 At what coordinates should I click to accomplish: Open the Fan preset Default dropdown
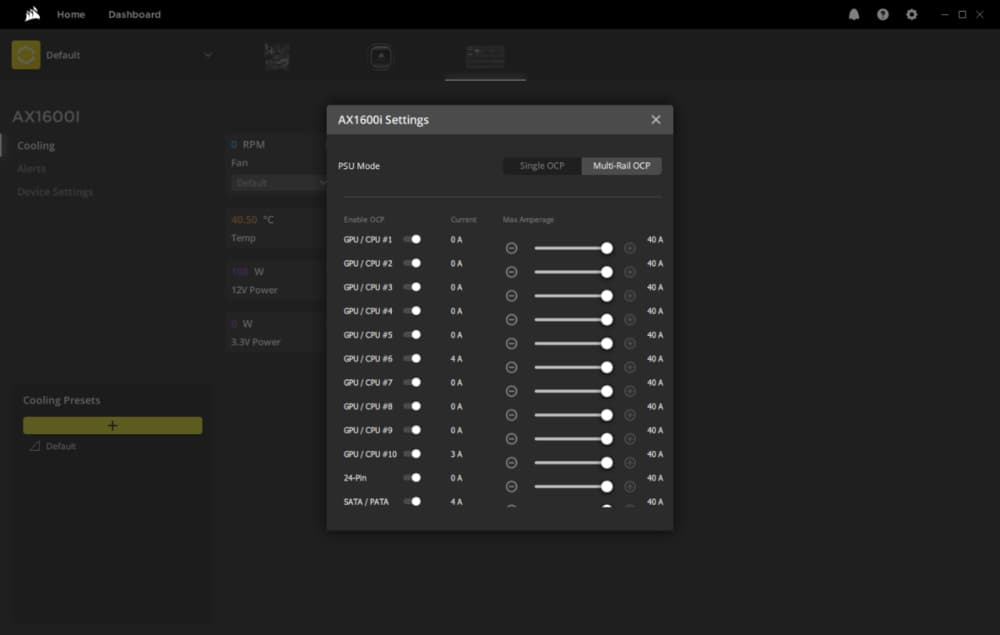tap(279, 183)
